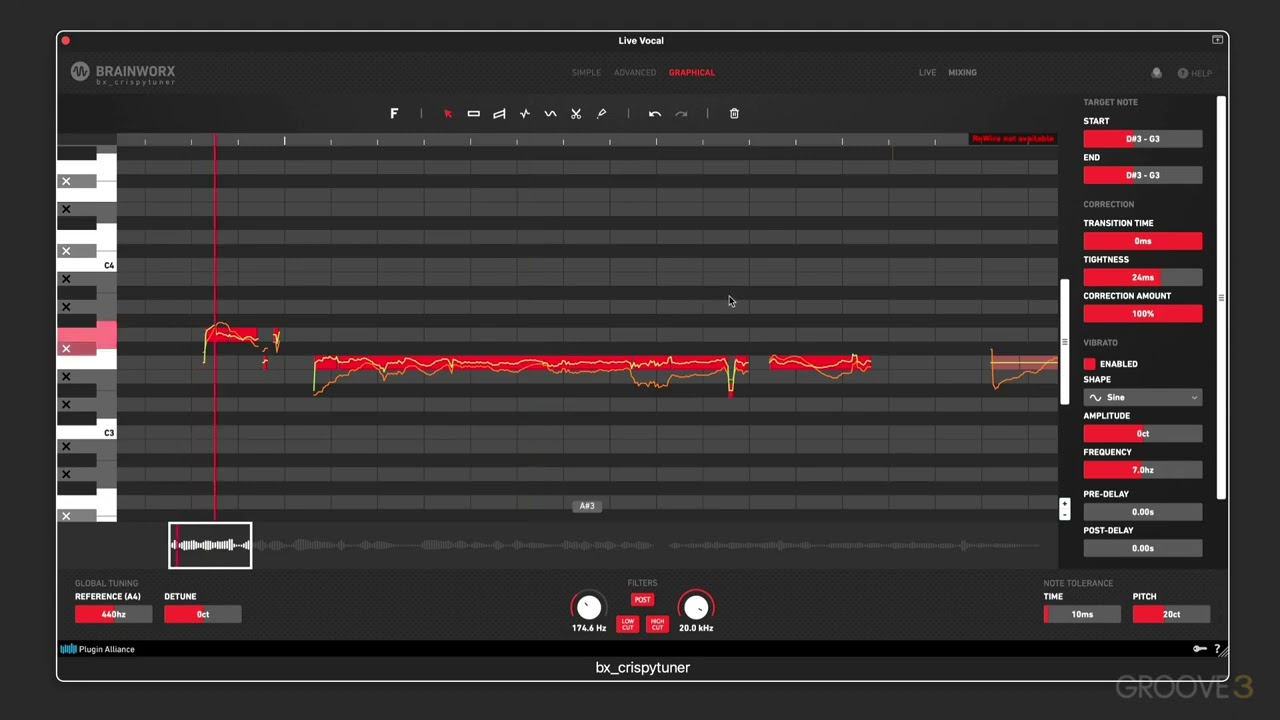Undo the last edit
Image resolution: width=1280 pixels, height=720 pixels.
tap(655, 114)
